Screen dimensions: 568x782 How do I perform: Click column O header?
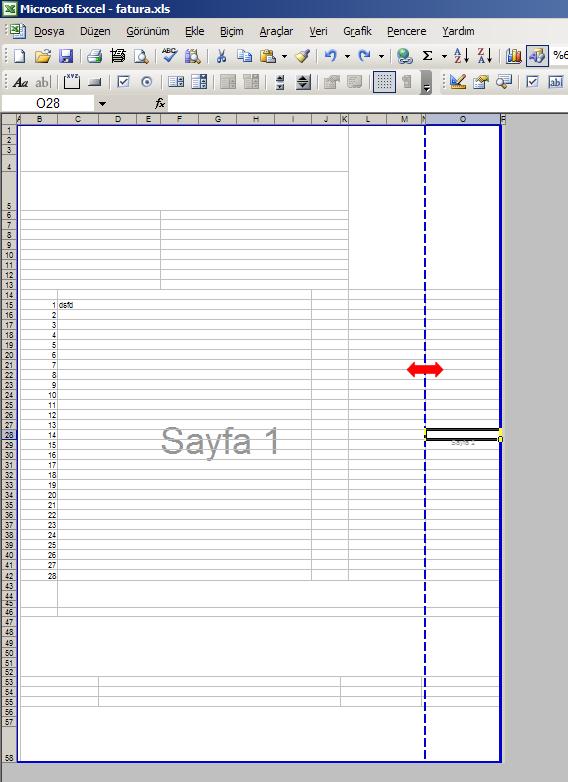point(463,119)
